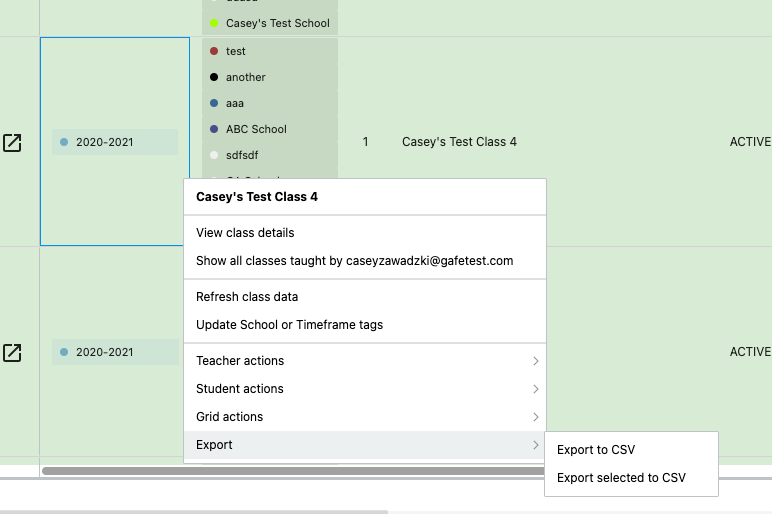The height and width of the screenshot is (514, 772).
Task: Click the red color dot beside 'test' tag
Action: tap(214, 51)
